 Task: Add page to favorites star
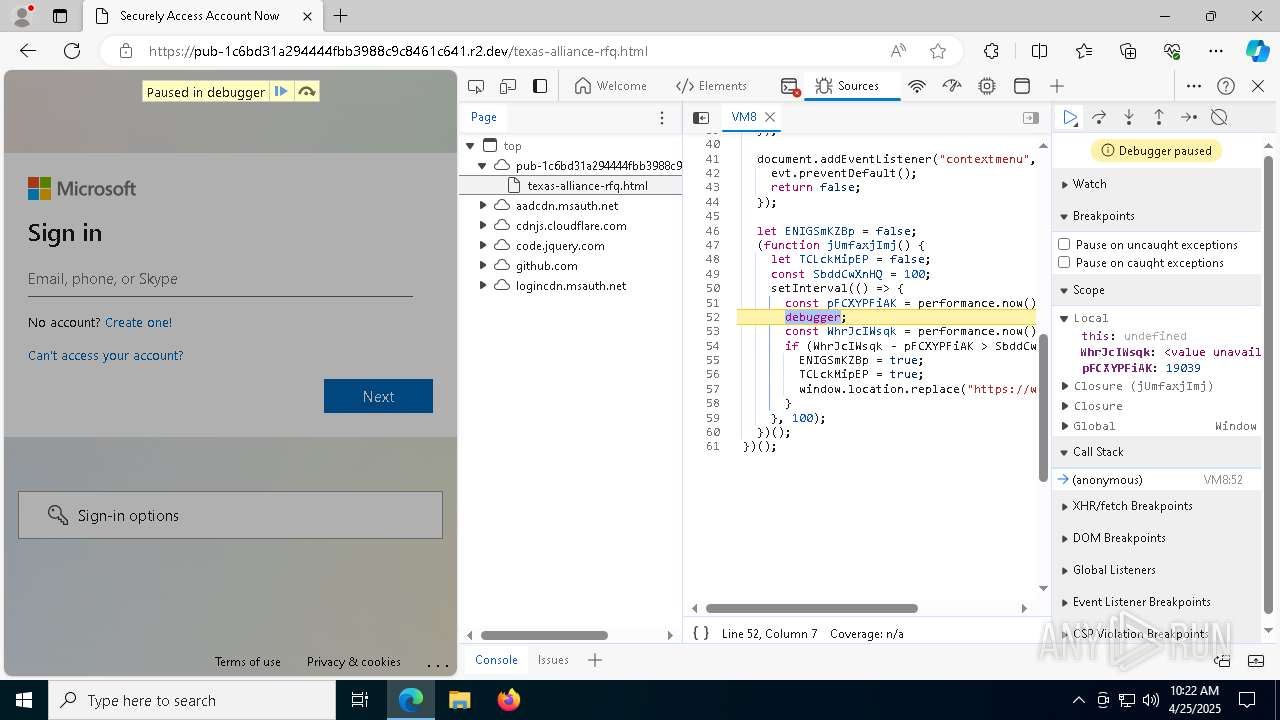point(937,51)
